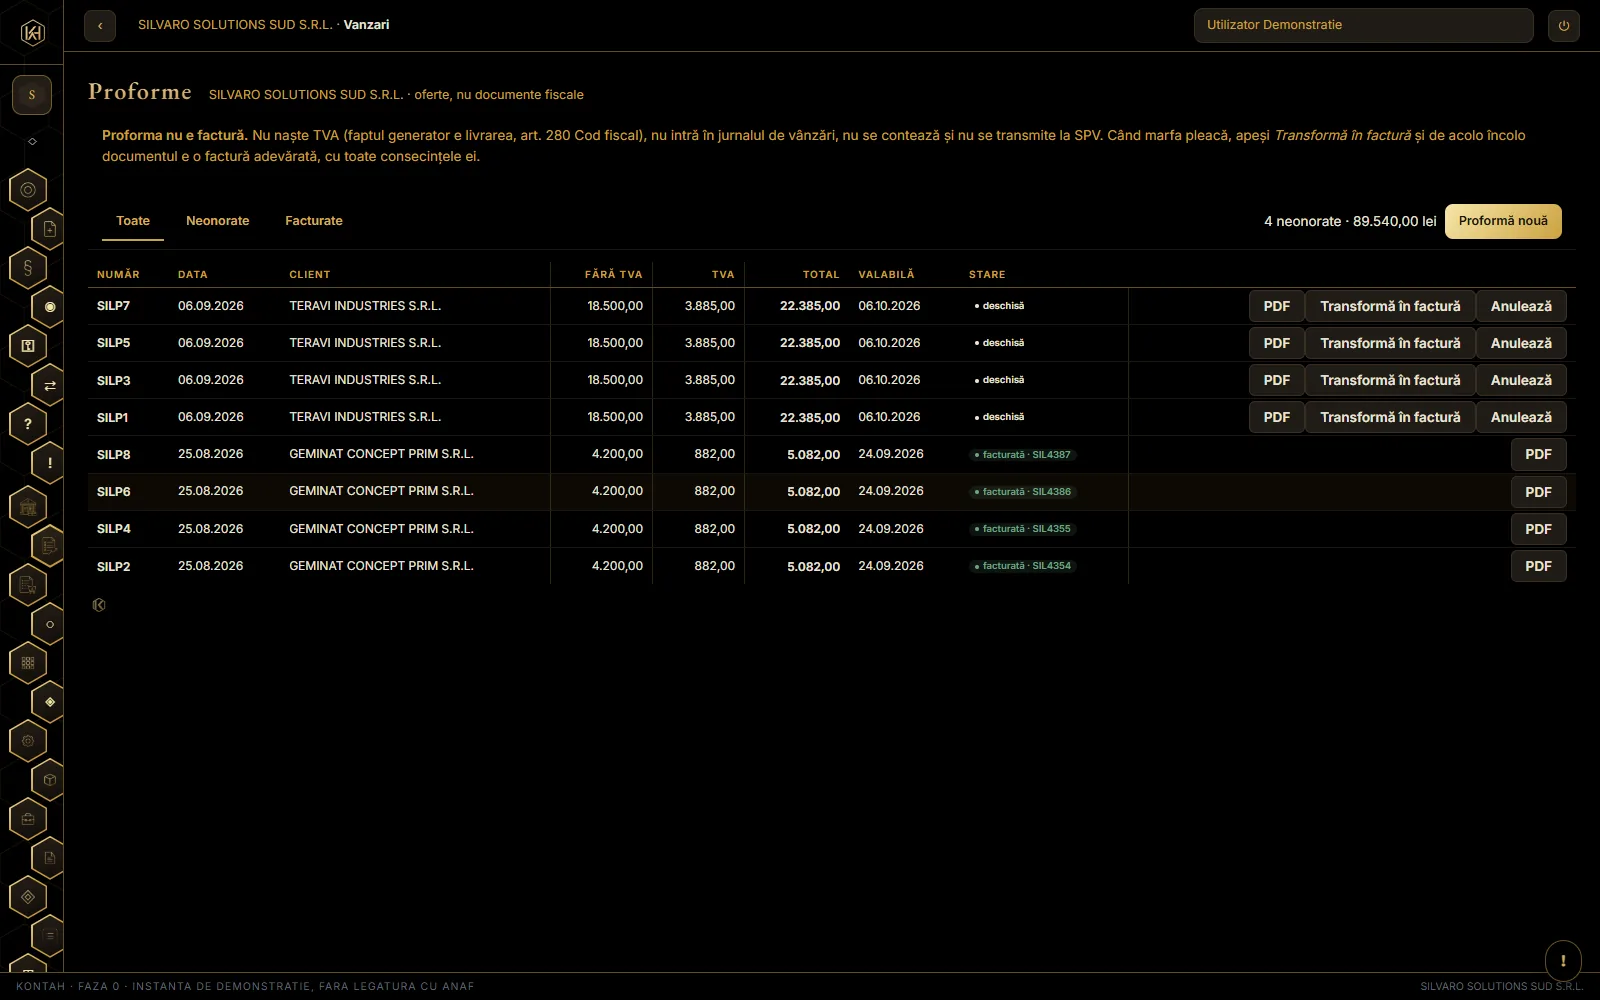Screen dimensions: 1600x1000
Task: Click the Vanzari breadcrumb
Action: (x=366, y=25)
